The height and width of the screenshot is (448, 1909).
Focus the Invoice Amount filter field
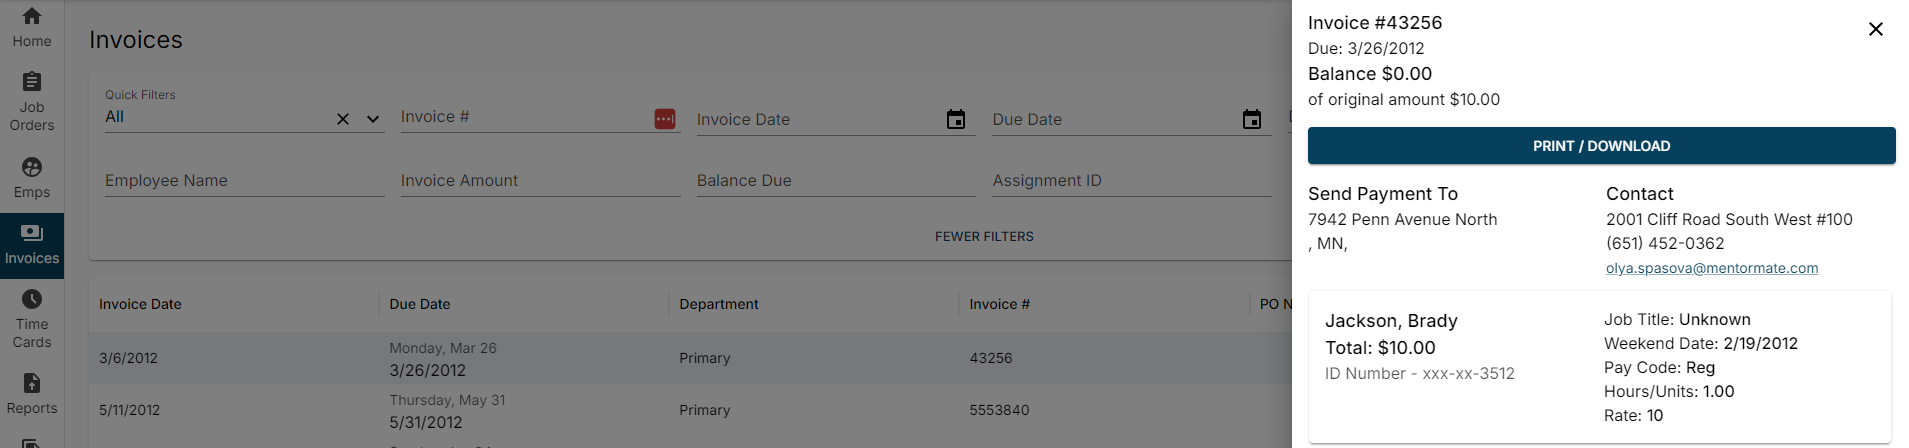point(540,181)
